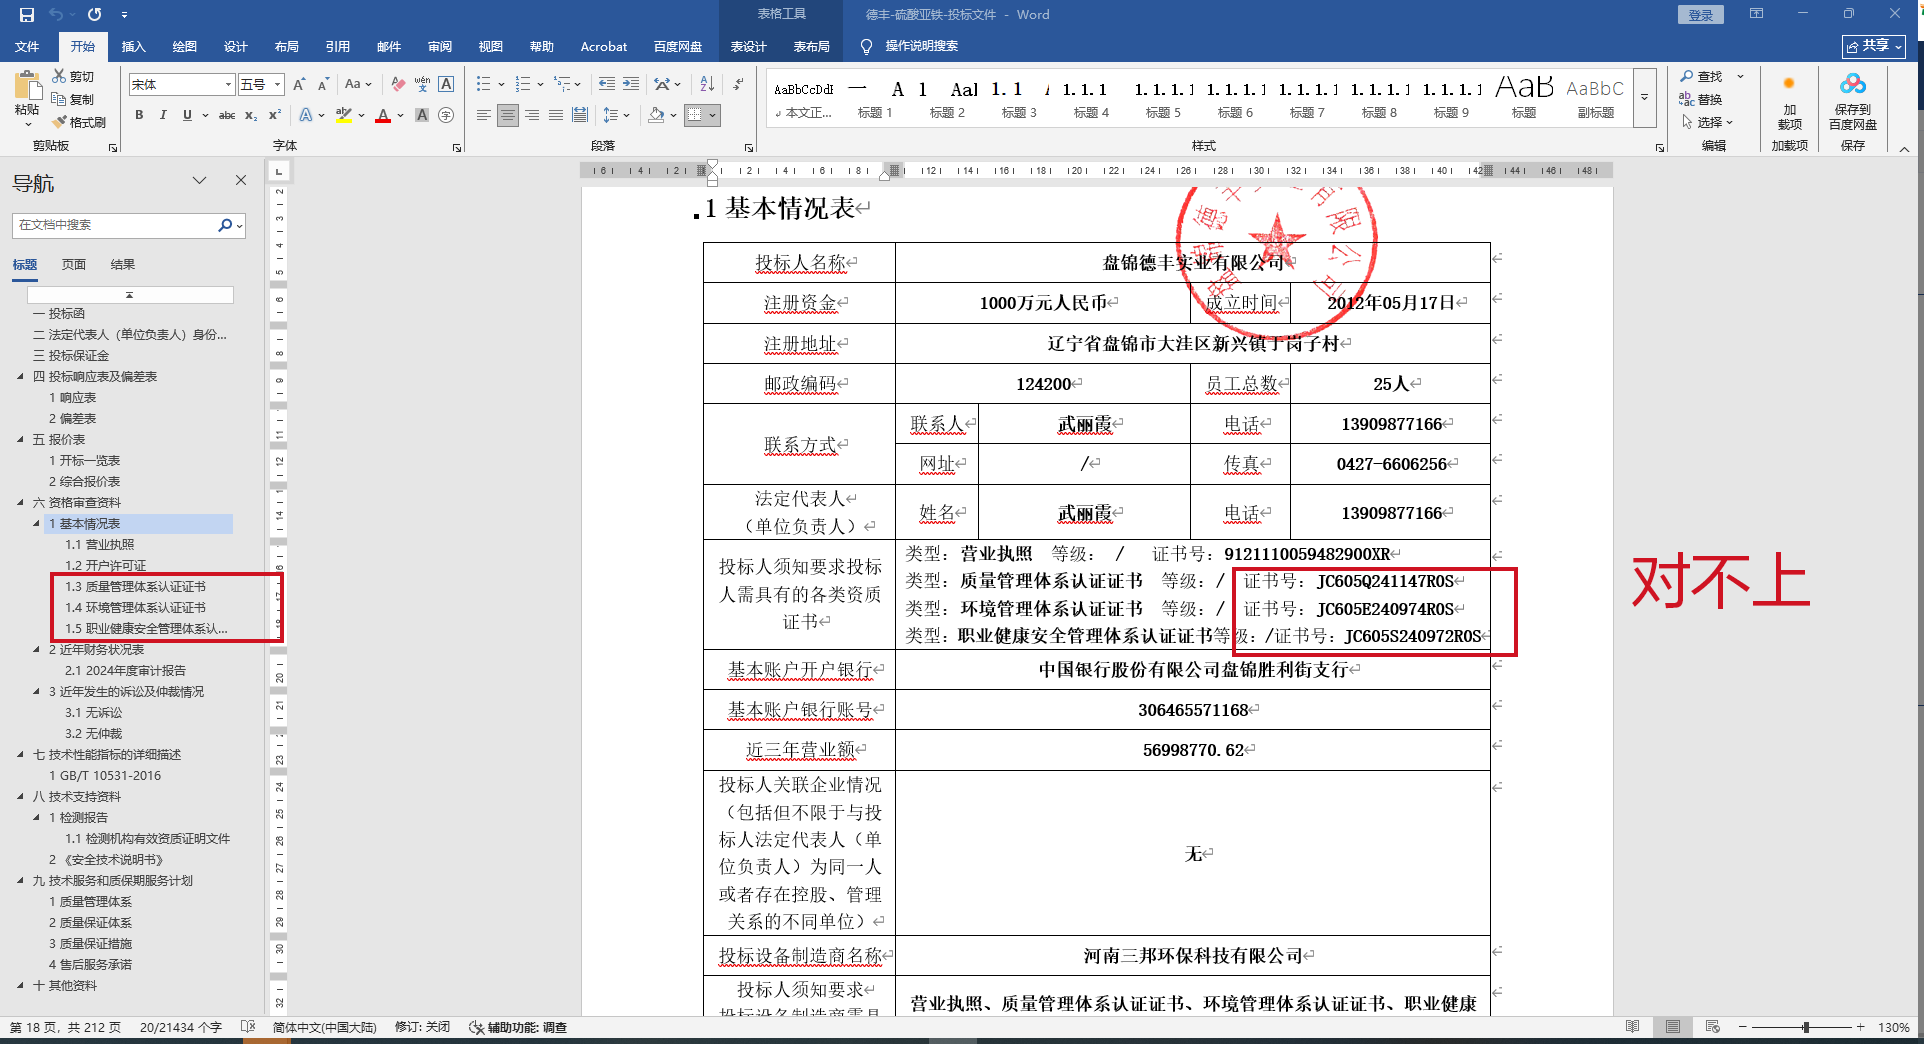Increase the paragraph indent

[631, 85]
